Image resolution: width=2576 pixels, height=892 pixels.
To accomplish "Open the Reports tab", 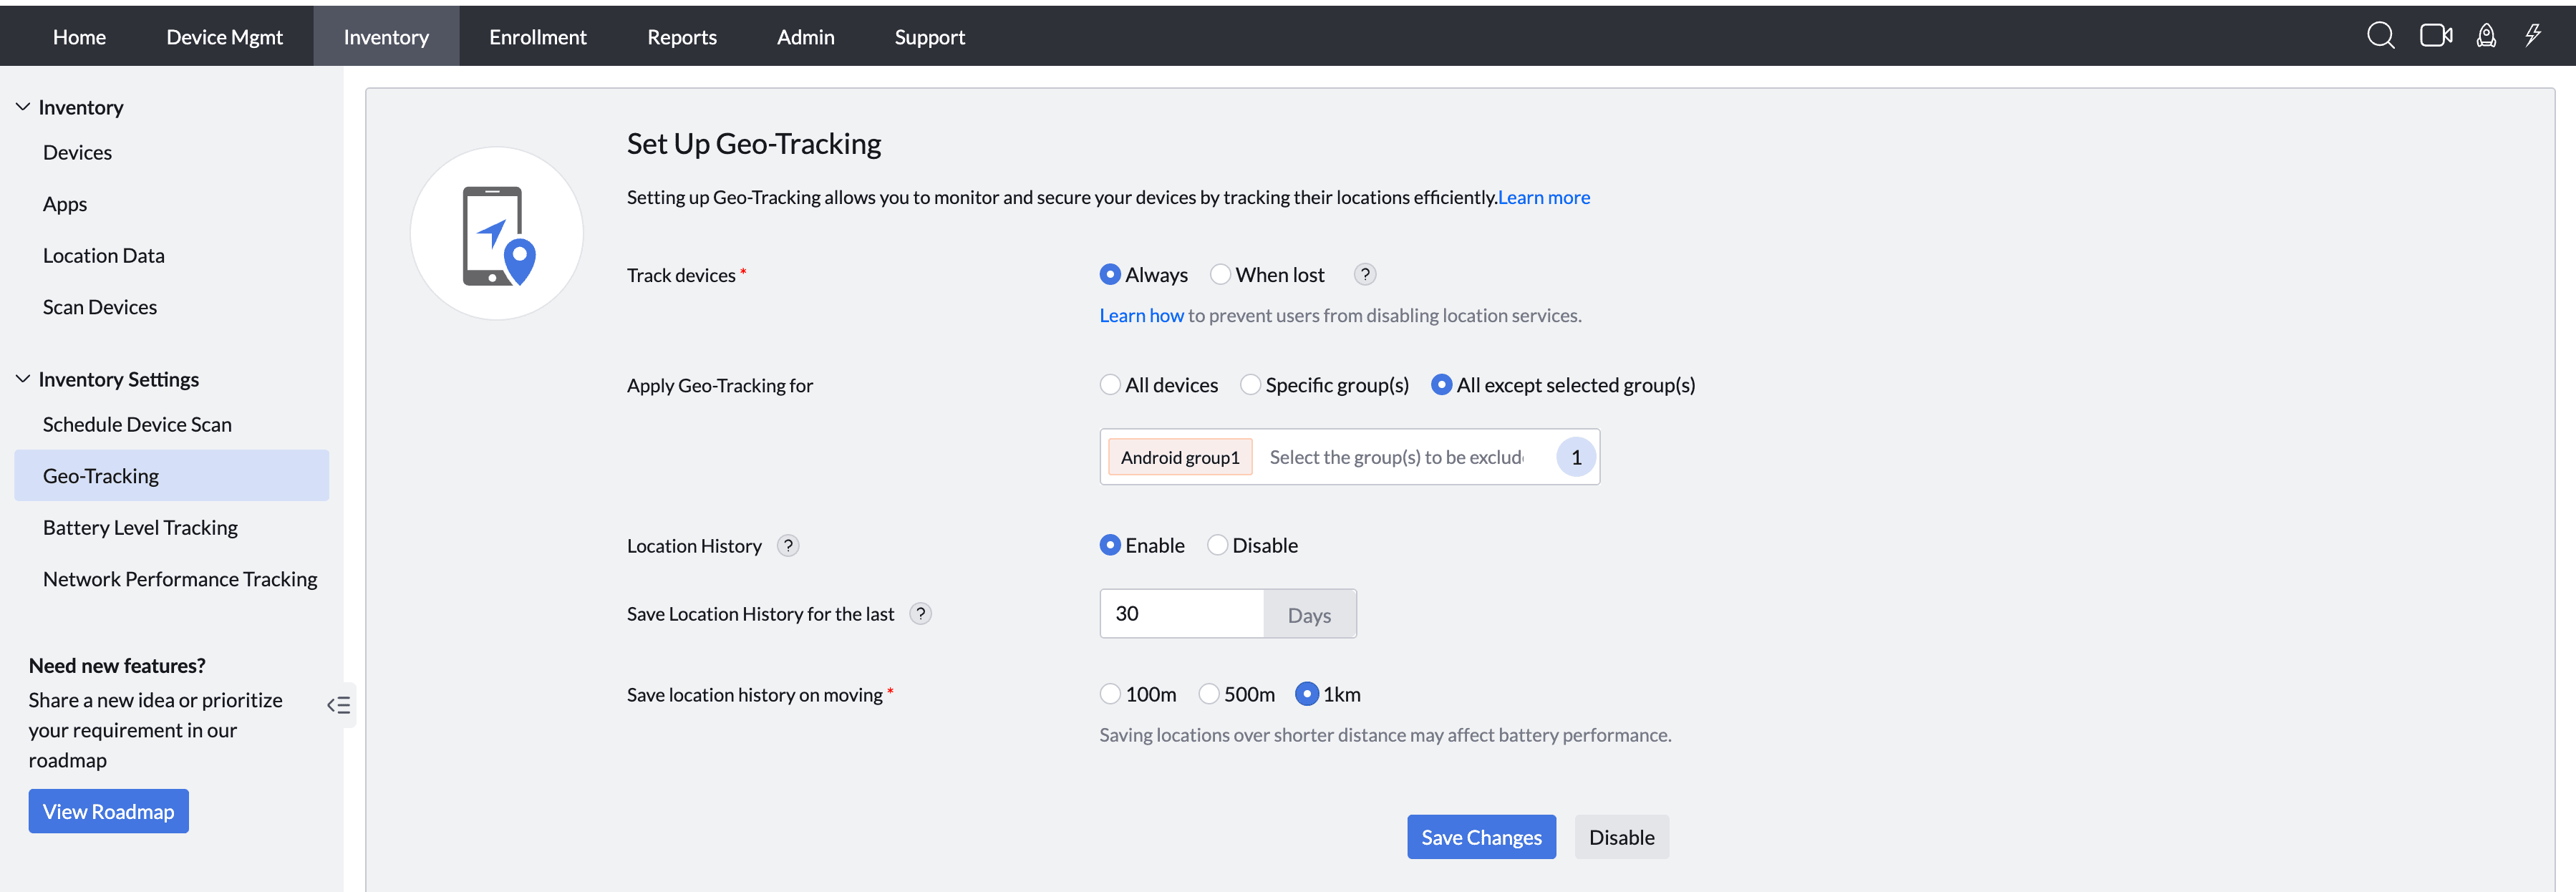I will [x=681, y=37].
